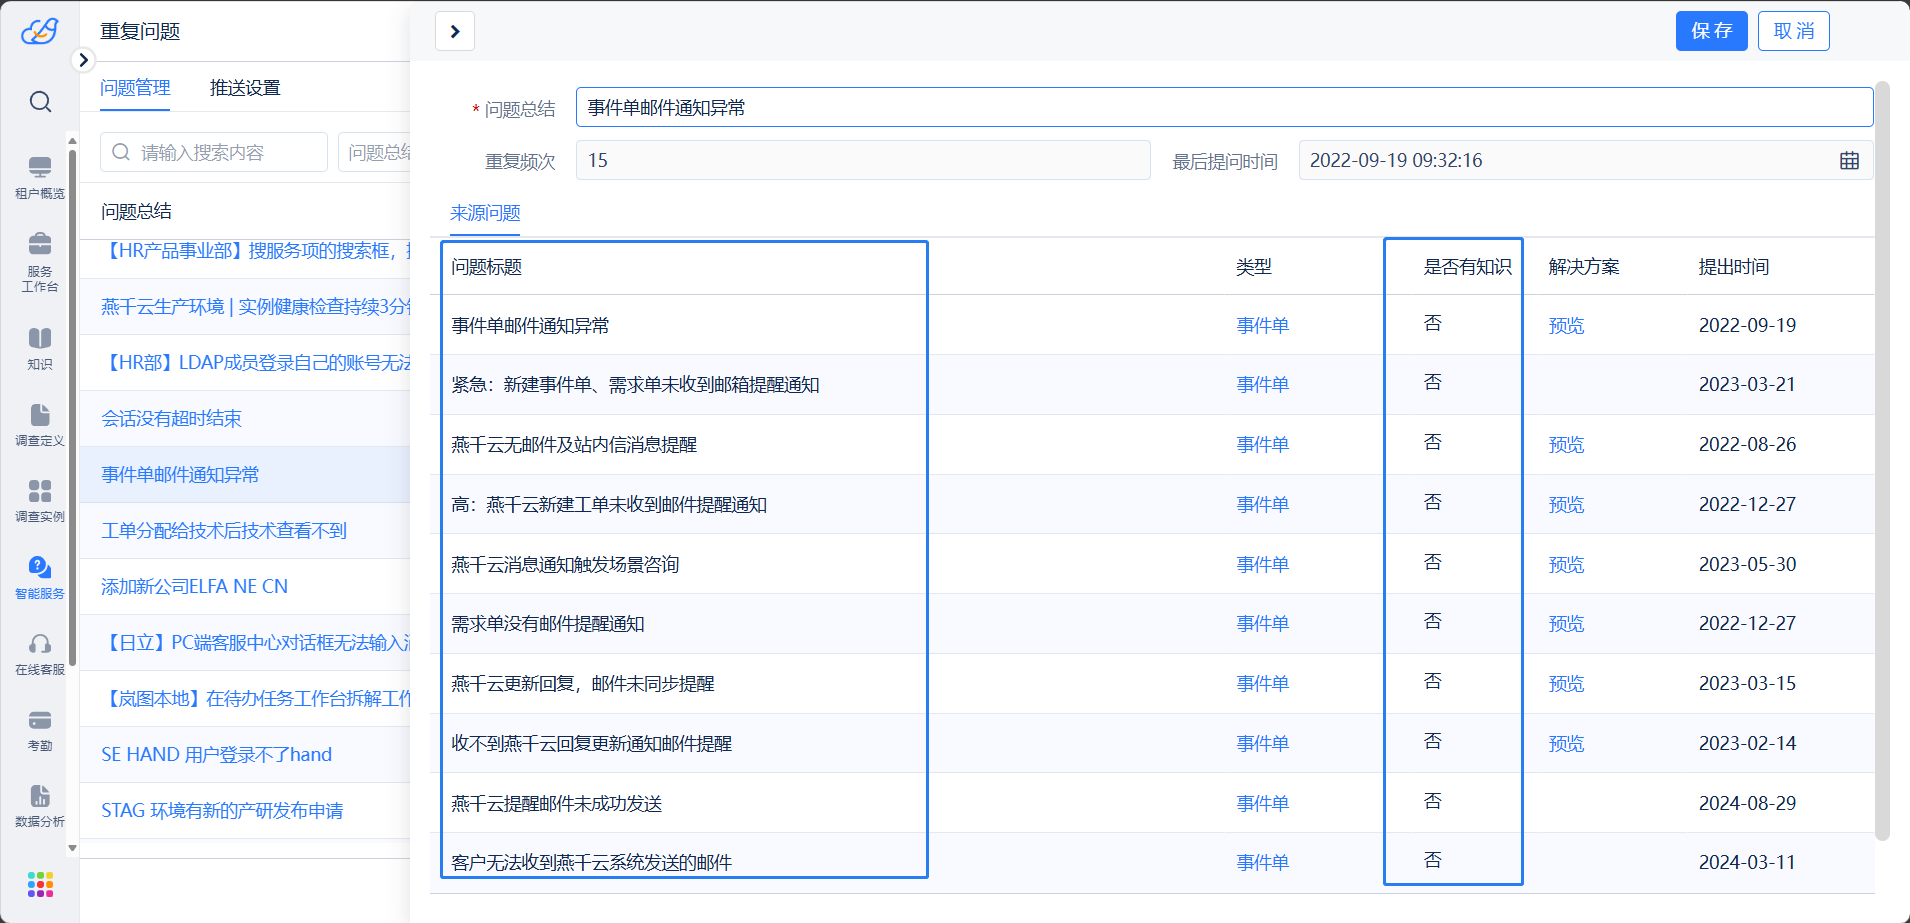Open 租户概览 in the sidebar

pyautogui.click(x=40, y=177)
